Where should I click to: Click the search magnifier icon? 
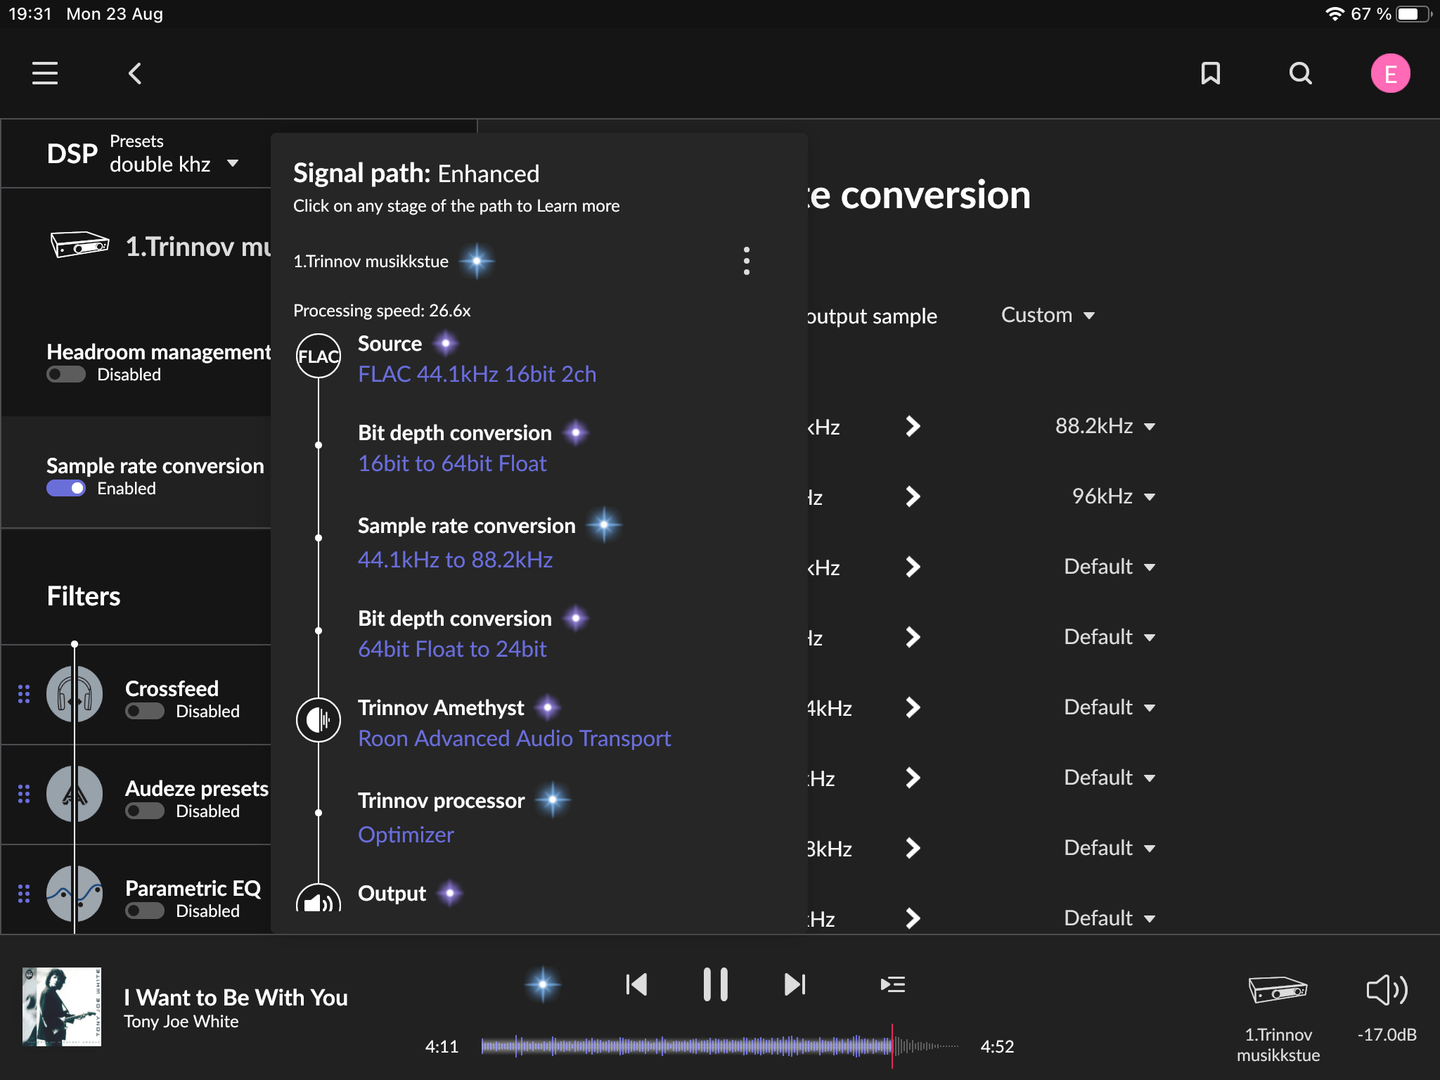[x=1300, y=73]
